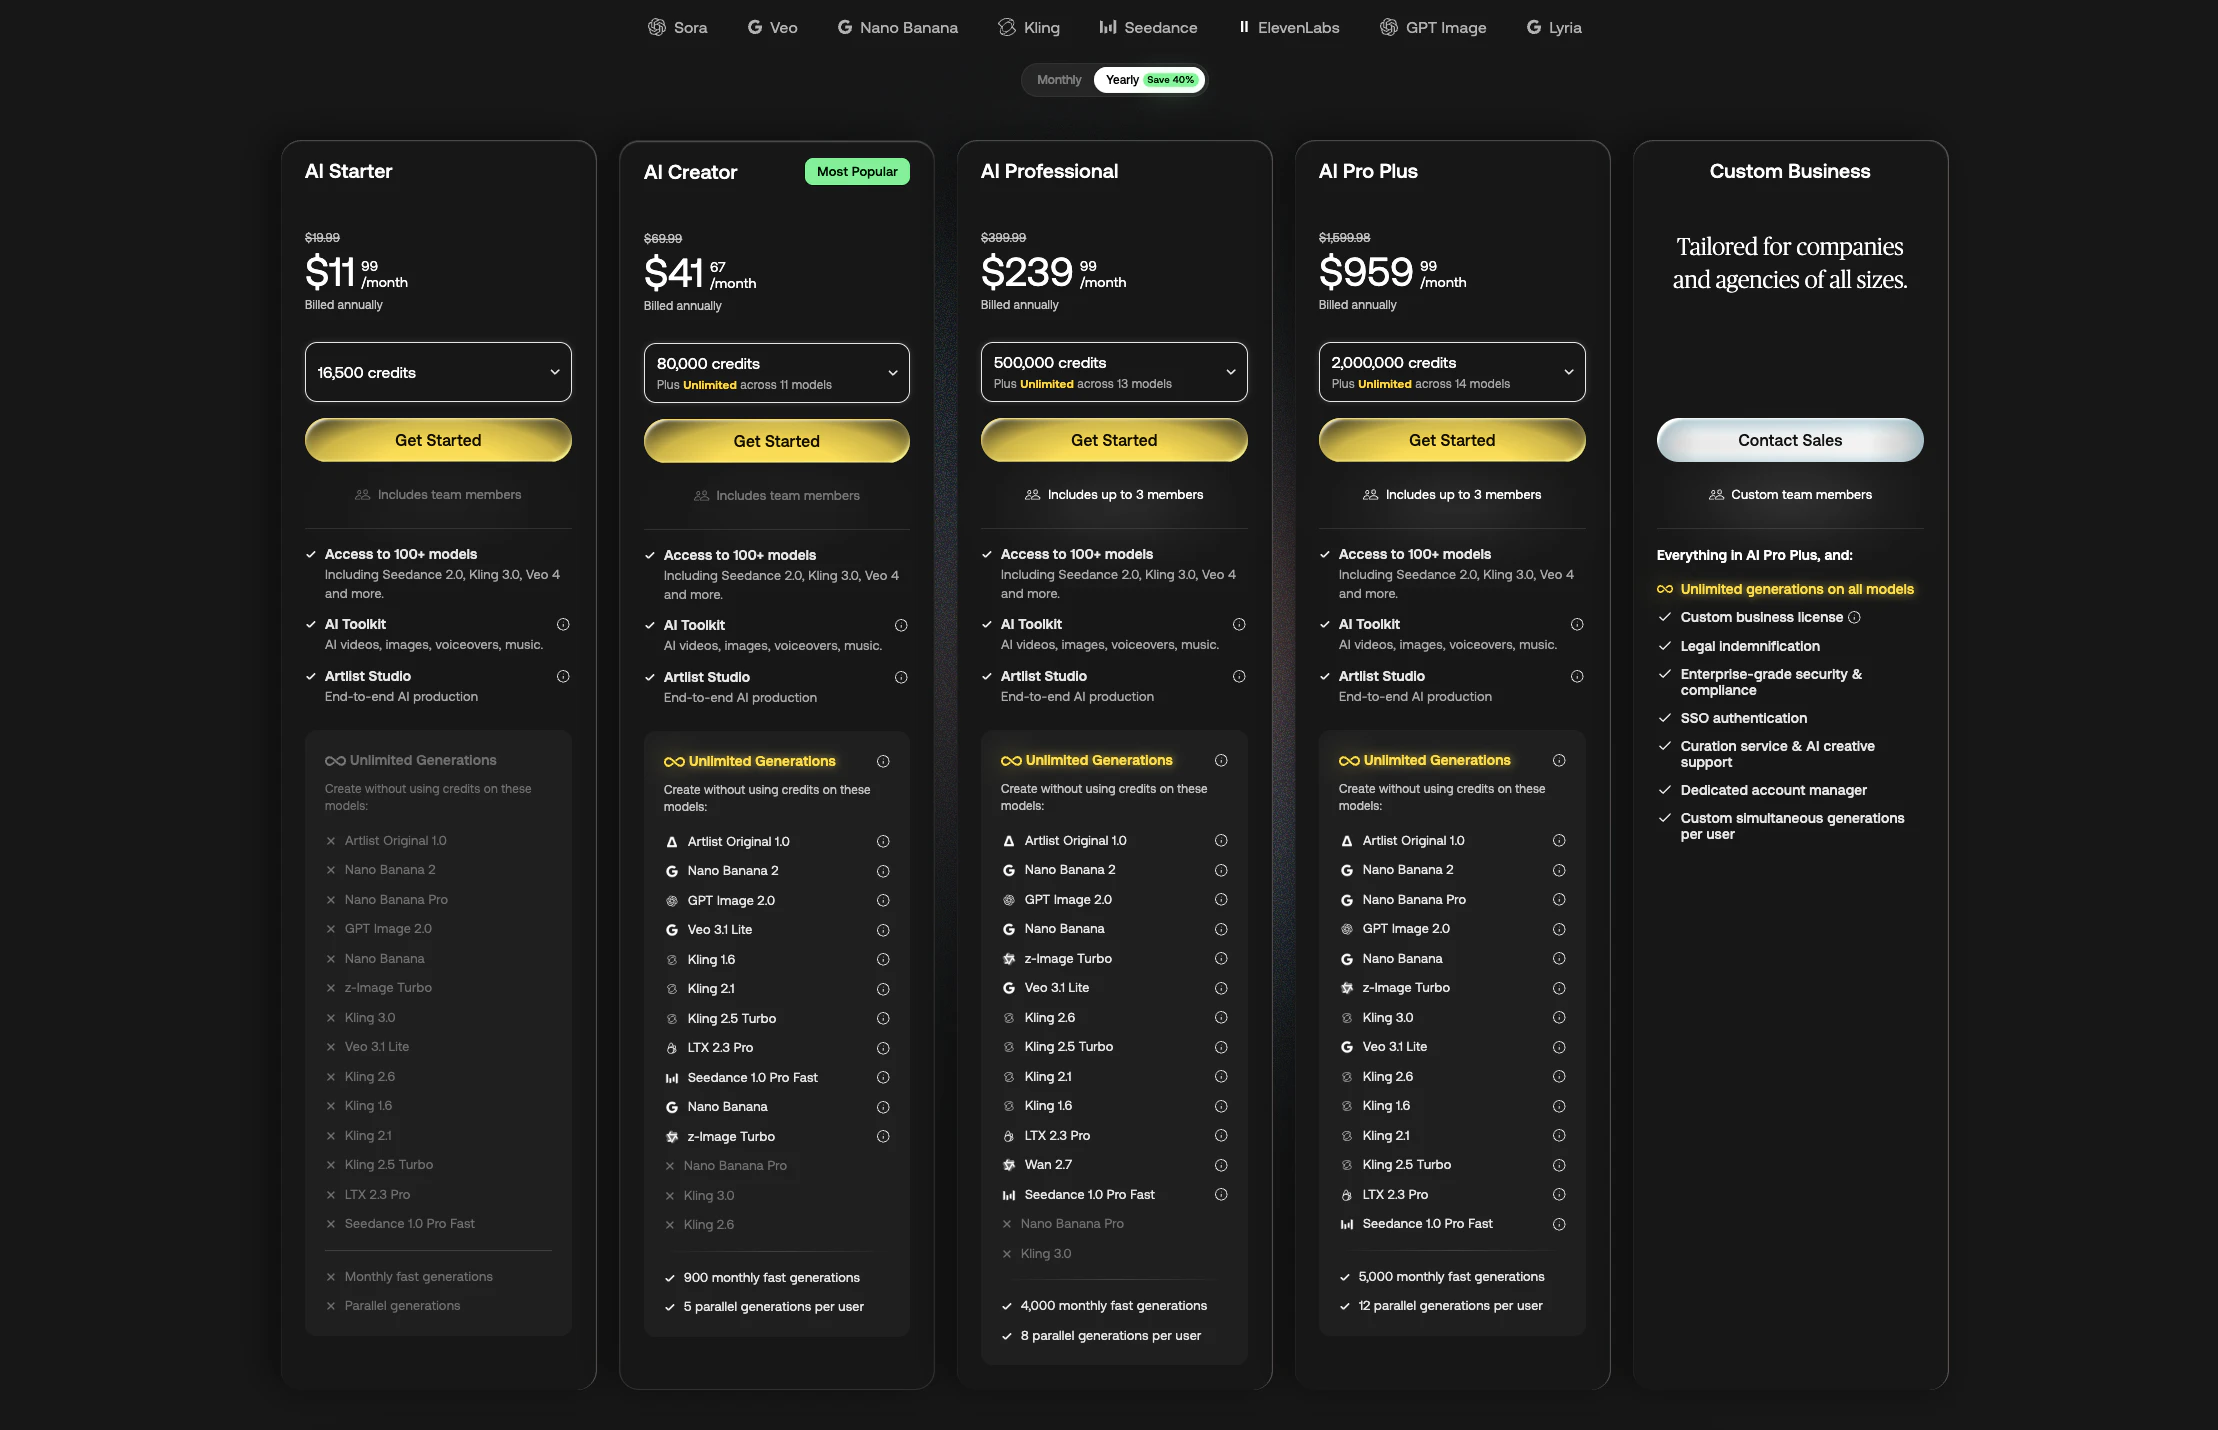Click Contact Sales for Custom Business

click(x=1790, y=440)
